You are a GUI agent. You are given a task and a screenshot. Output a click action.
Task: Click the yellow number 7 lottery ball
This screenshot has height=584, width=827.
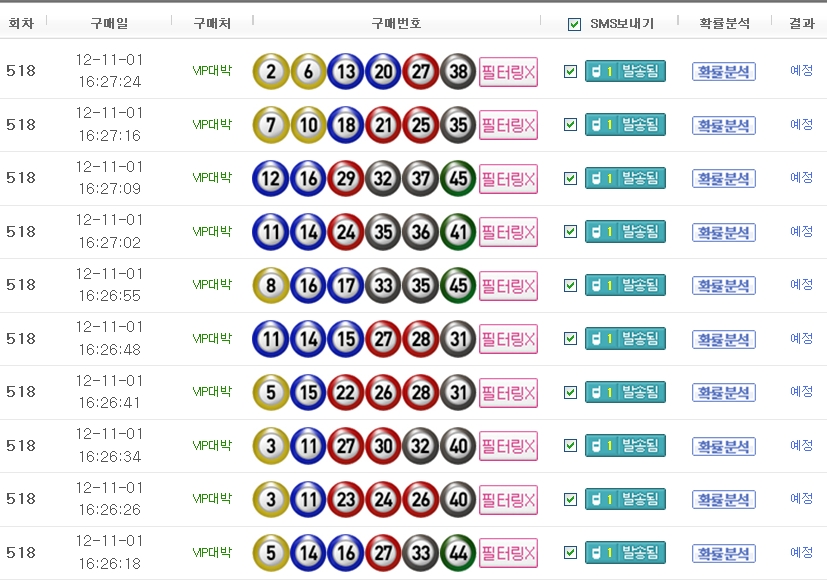point(271,125)
